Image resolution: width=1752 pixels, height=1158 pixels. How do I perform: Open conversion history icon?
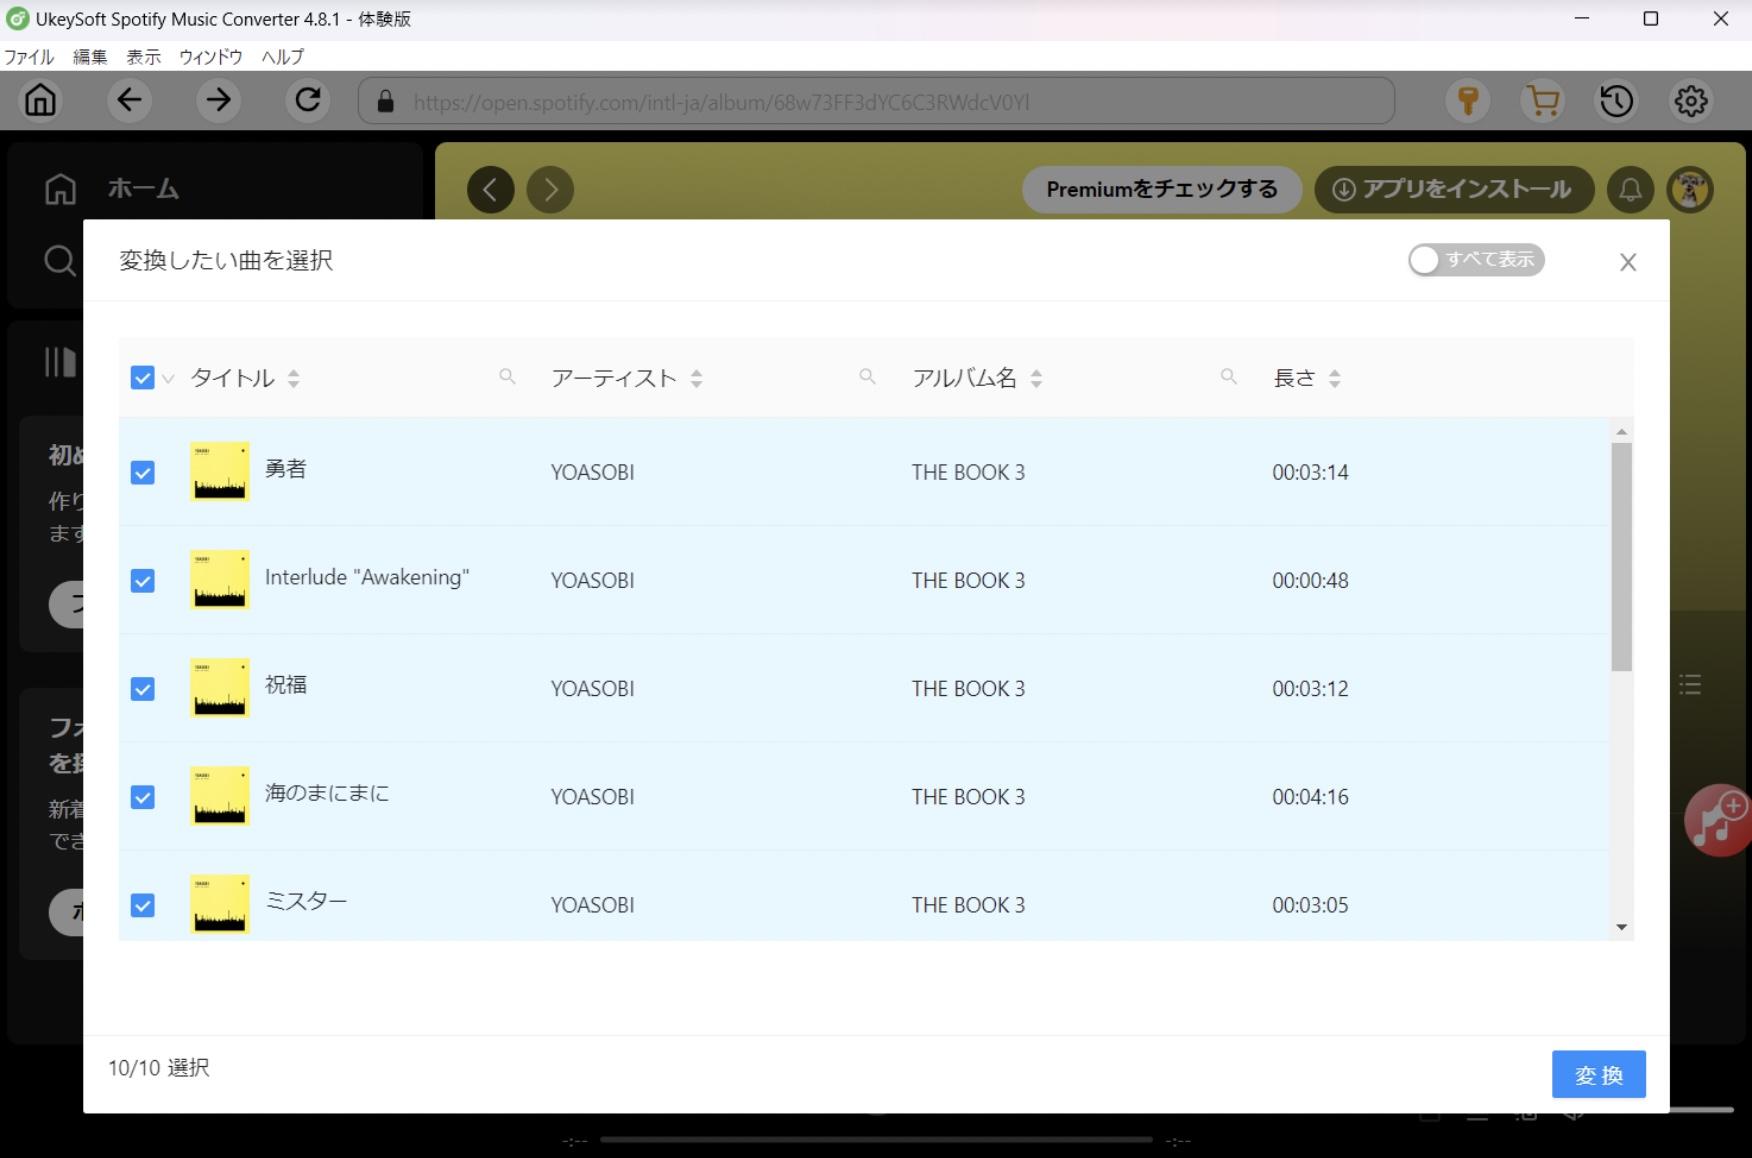pyautogui.click(x=1617, y=101)
